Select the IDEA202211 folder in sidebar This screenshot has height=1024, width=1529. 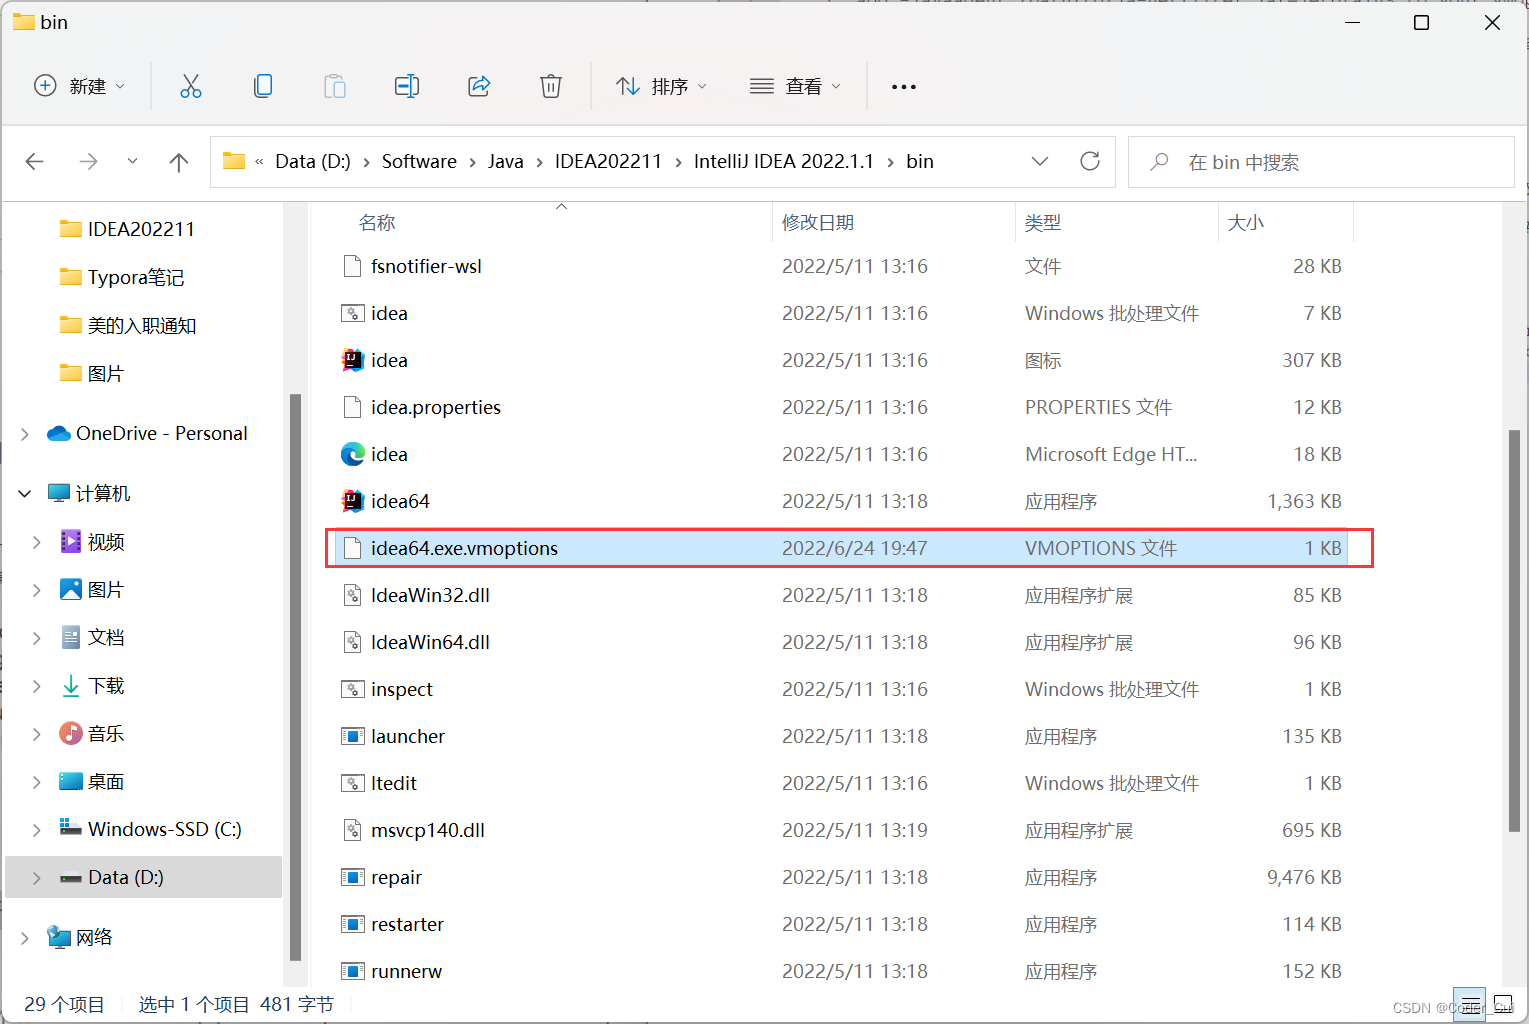pos(141,229)
